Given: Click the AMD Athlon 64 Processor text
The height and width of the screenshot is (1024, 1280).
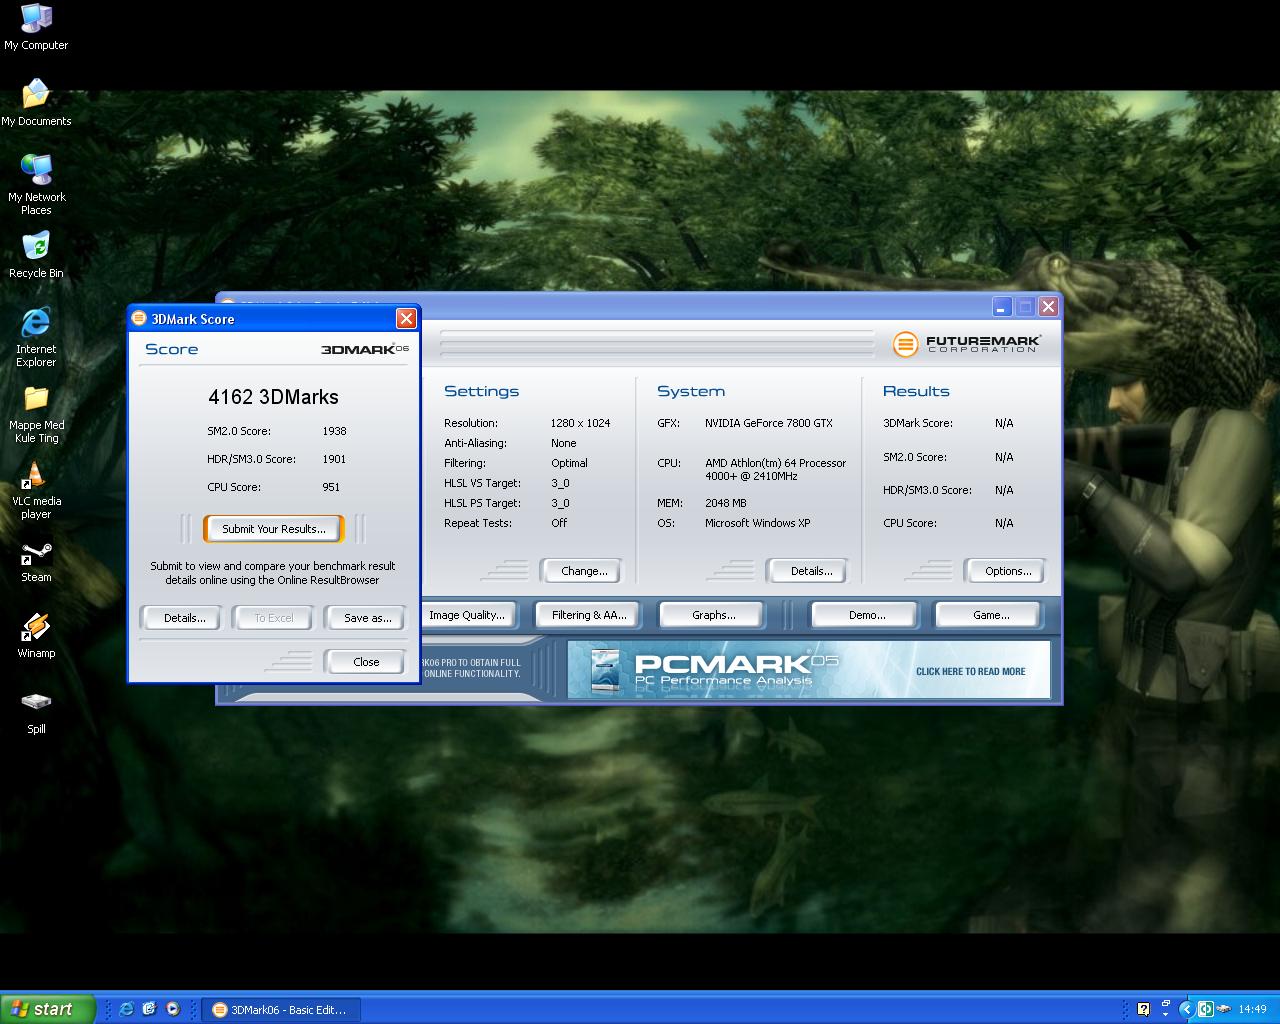Looking at the screenshot, I should point(775,469).
